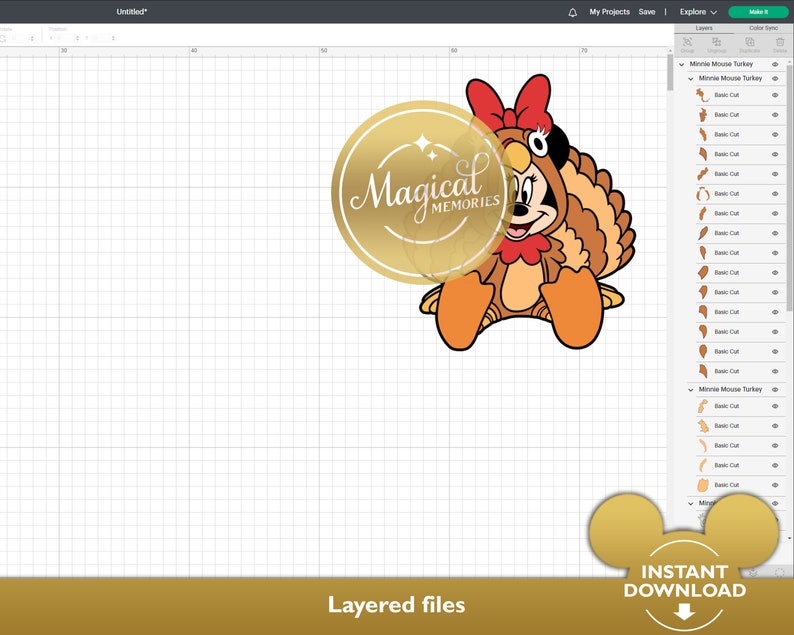The width and height of the screenshot is (794, 635).
Task: Select the second Basic Cut thumbnail in the first subgroup
Action: click(702, 115)
